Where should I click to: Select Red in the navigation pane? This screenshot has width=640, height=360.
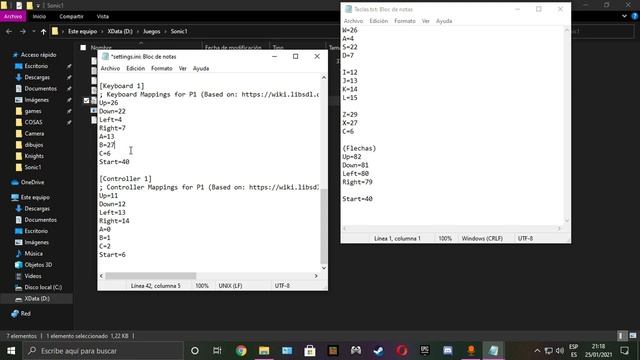click(x=25, y=313)
